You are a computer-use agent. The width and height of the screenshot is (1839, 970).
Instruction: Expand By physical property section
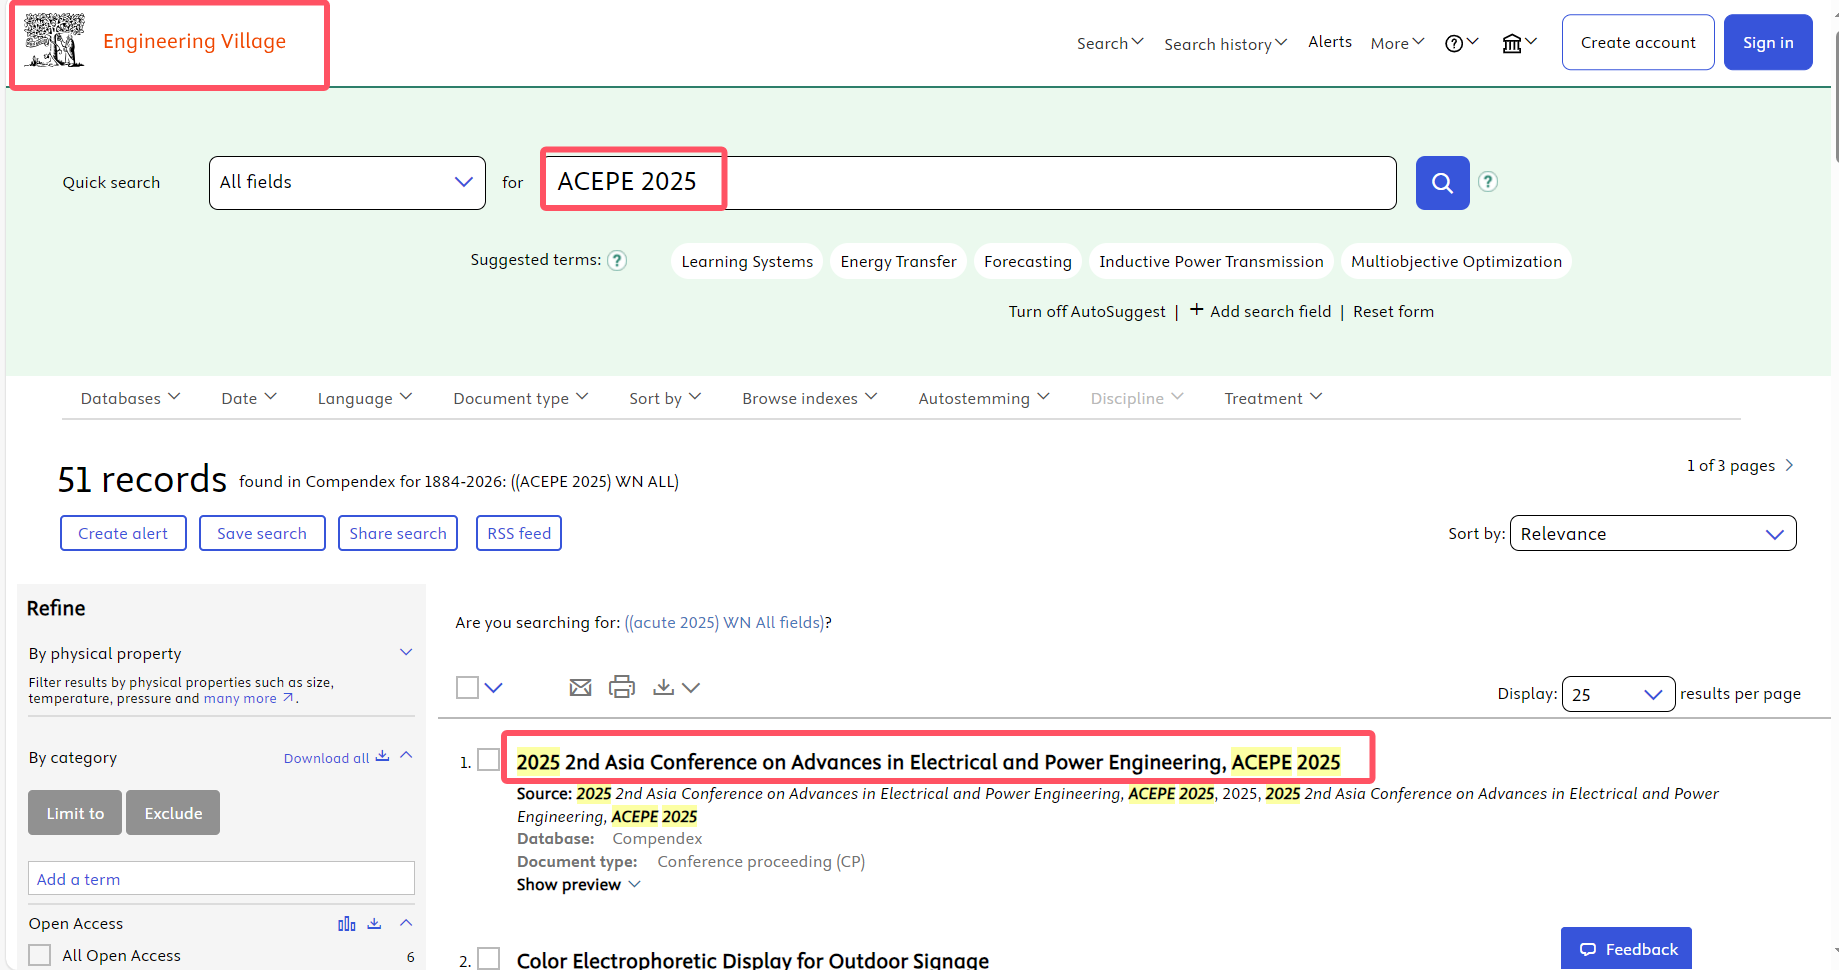406,652
